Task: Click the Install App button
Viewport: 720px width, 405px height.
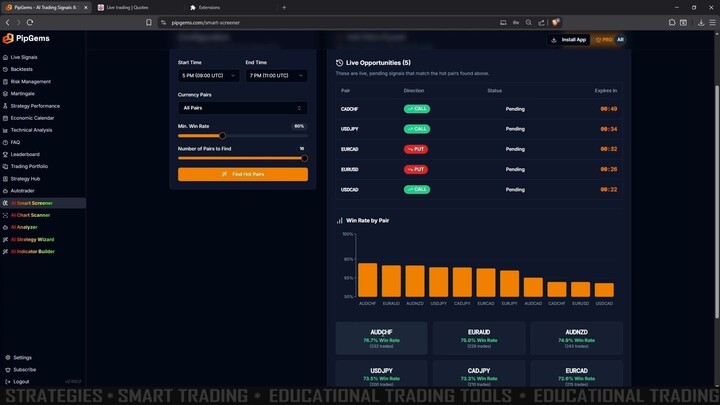Action: coord(568,40)
